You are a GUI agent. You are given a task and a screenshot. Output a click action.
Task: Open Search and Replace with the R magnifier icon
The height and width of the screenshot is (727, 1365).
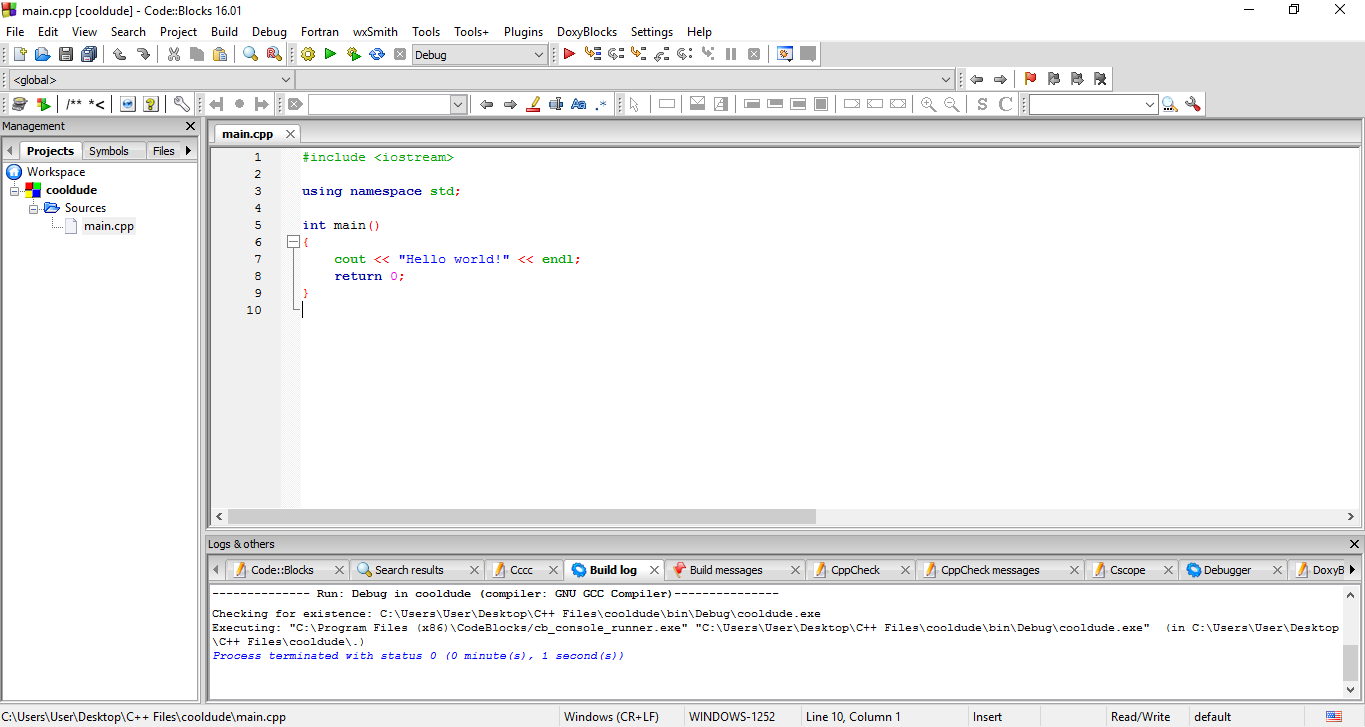(274, 54)
